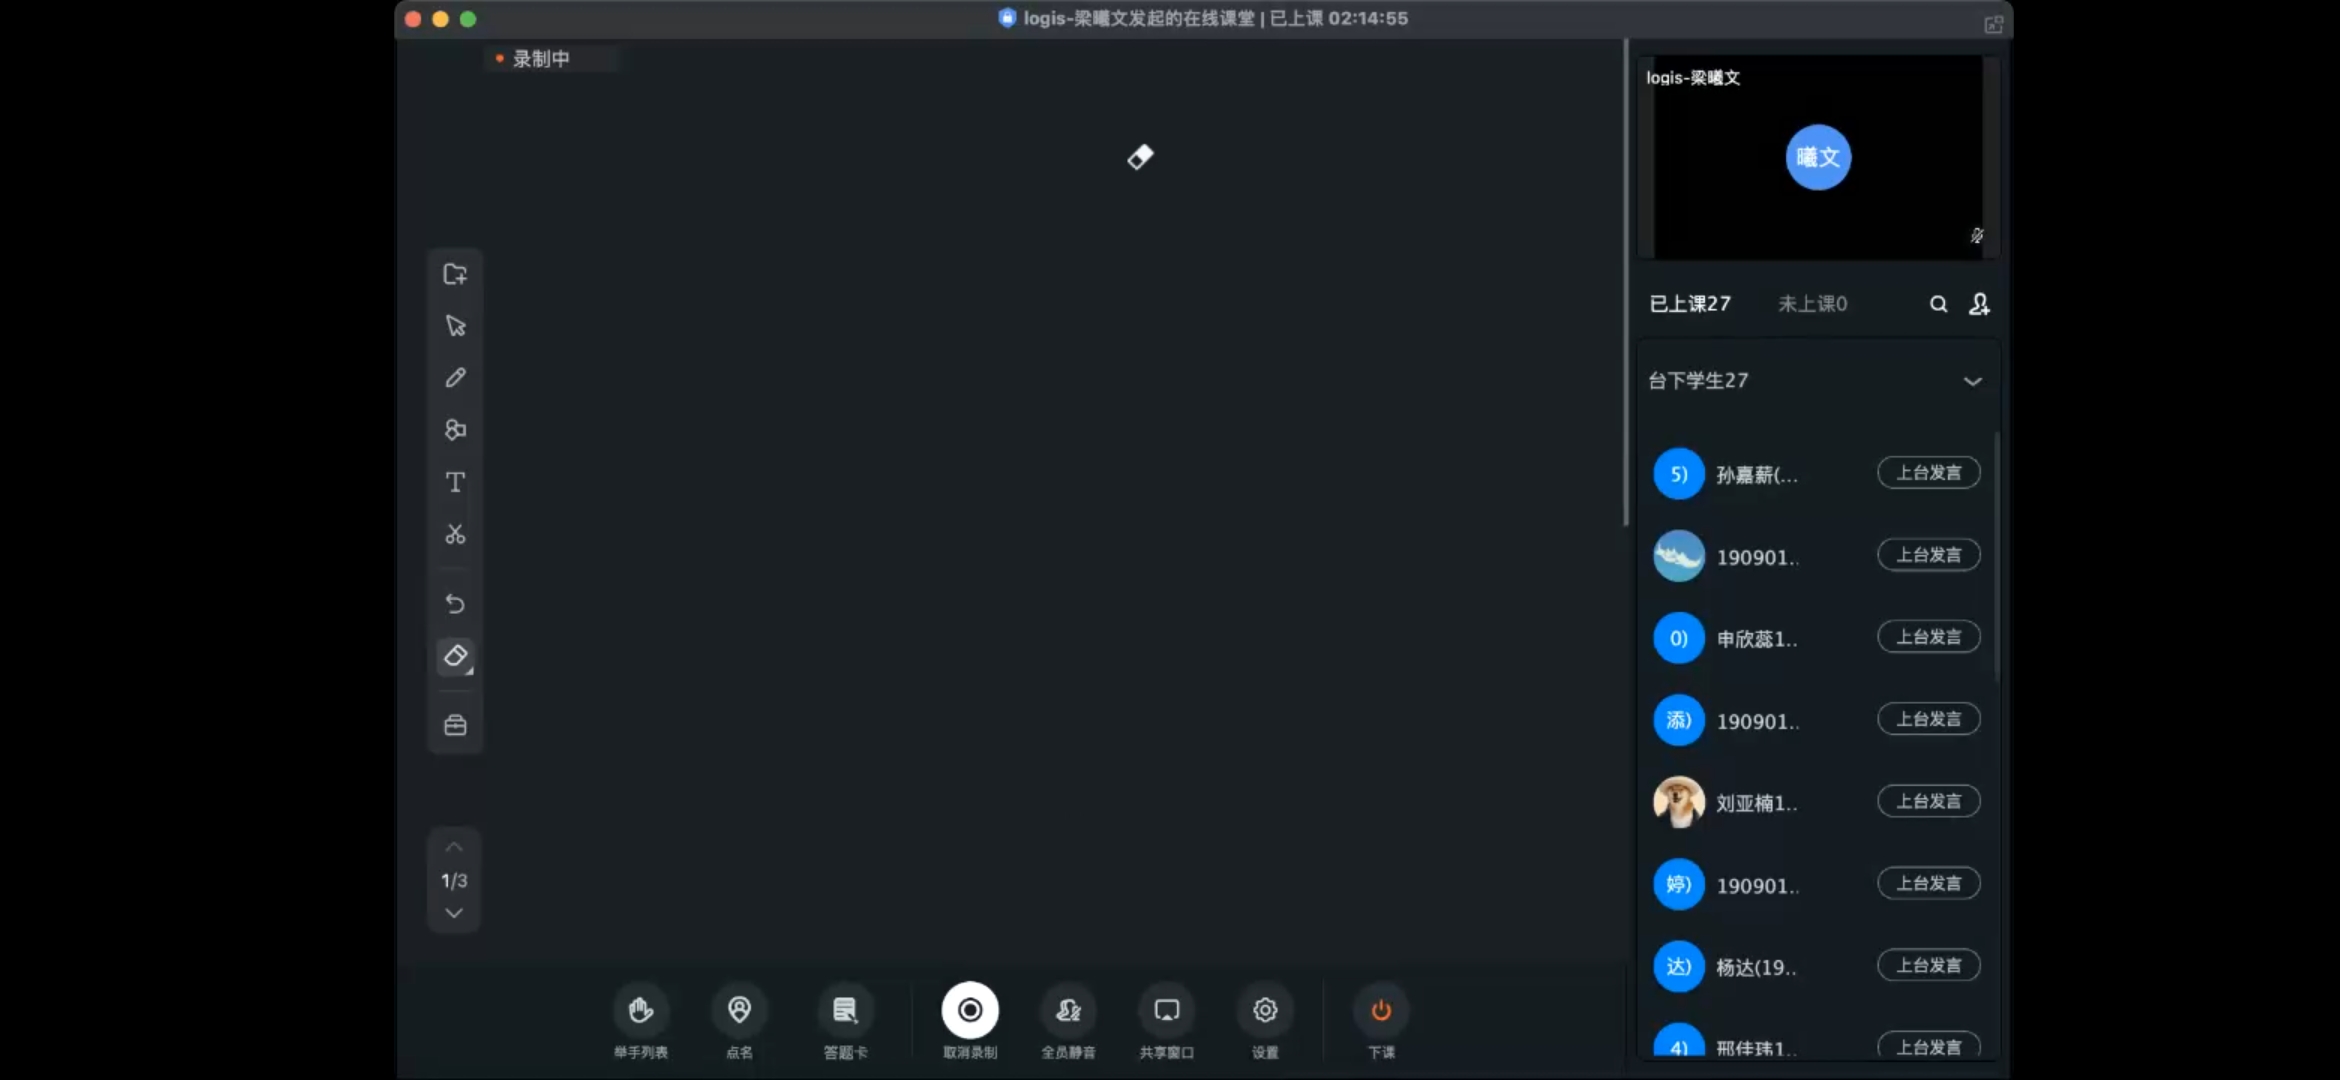This screenshot has height=1080, width=2340.
Task: Choose the Text tool
Action: click(455, 482)
